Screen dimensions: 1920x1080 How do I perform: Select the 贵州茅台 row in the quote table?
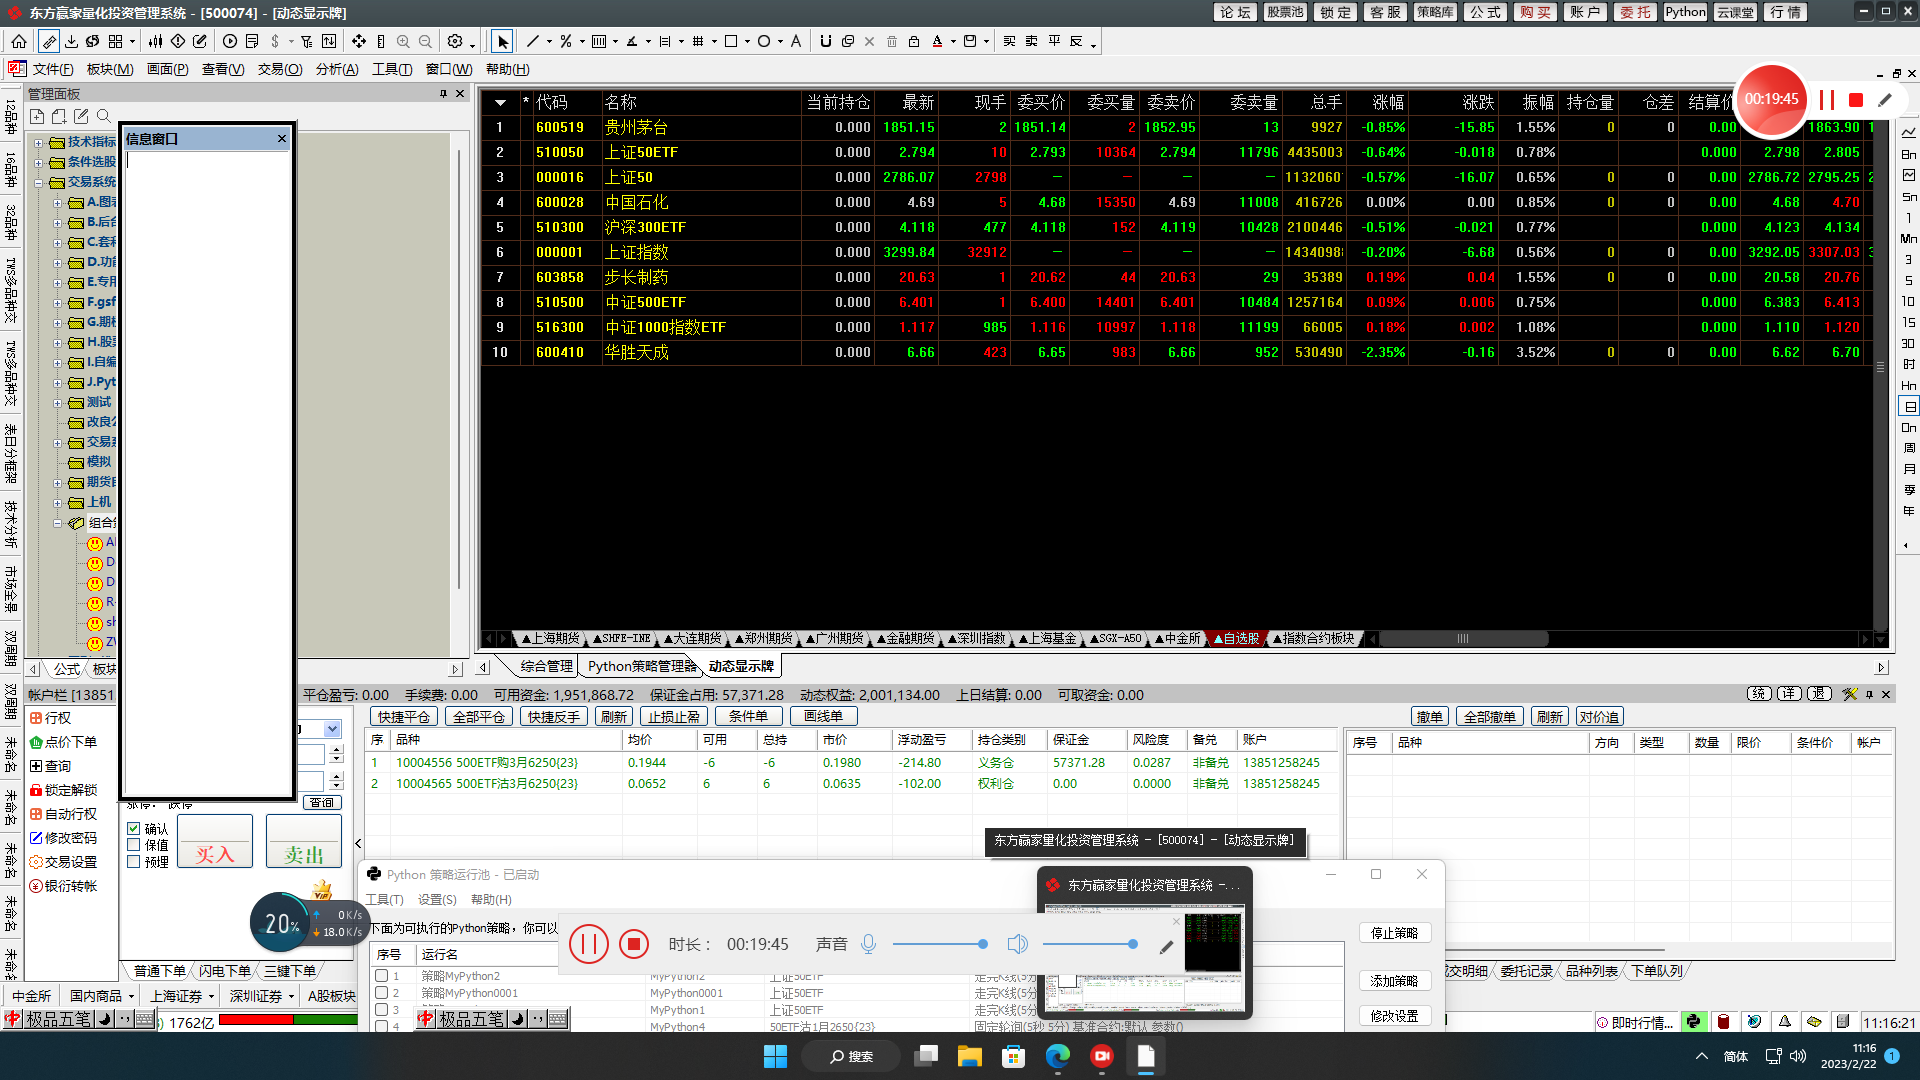click(x=1175, y=127)
